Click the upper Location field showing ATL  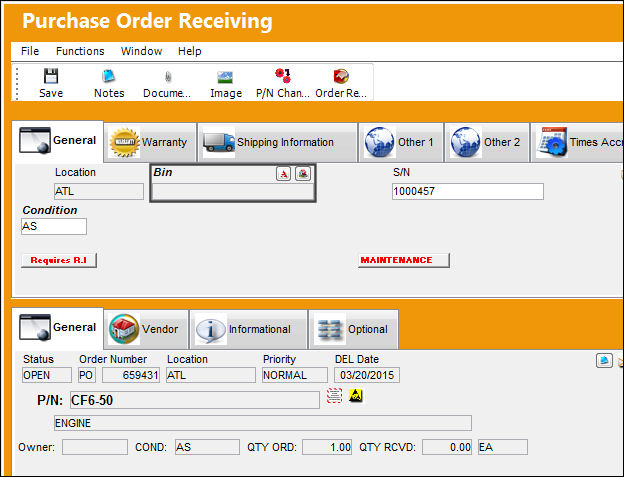[99, 191]
